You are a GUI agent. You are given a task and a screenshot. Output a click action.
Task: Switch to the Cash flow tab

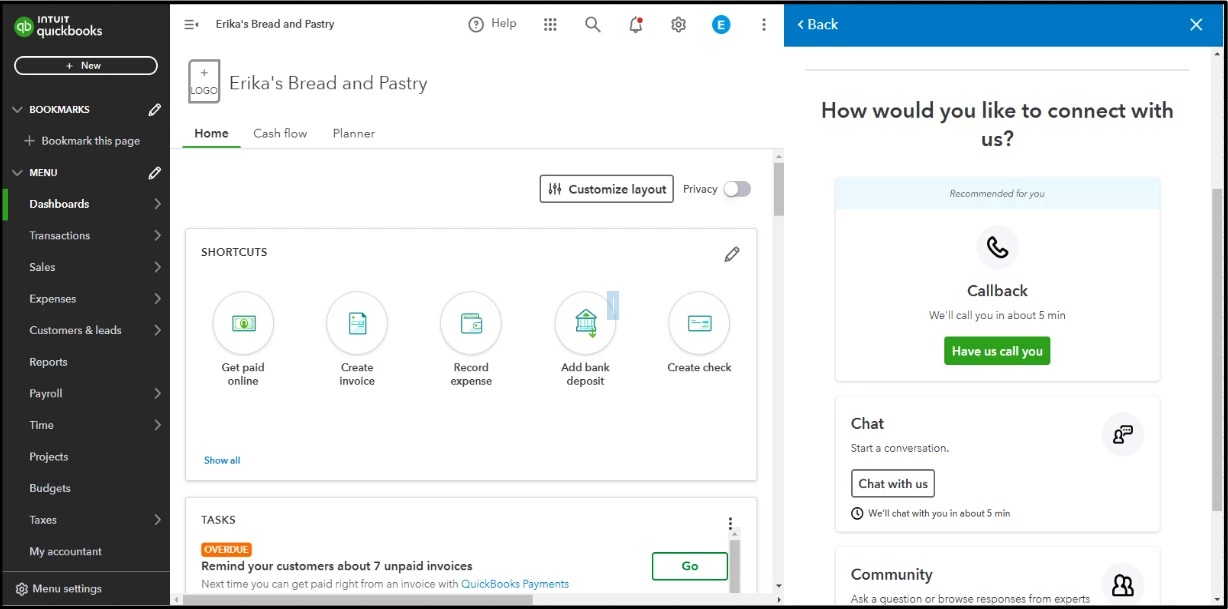(x=280, y=133)
